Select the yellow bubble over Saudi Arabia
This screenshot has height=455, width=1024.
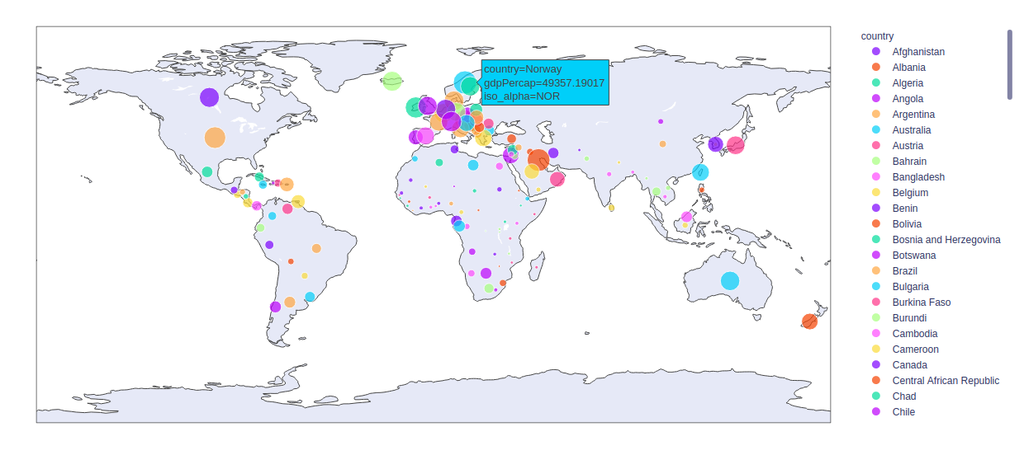(532, 171)
